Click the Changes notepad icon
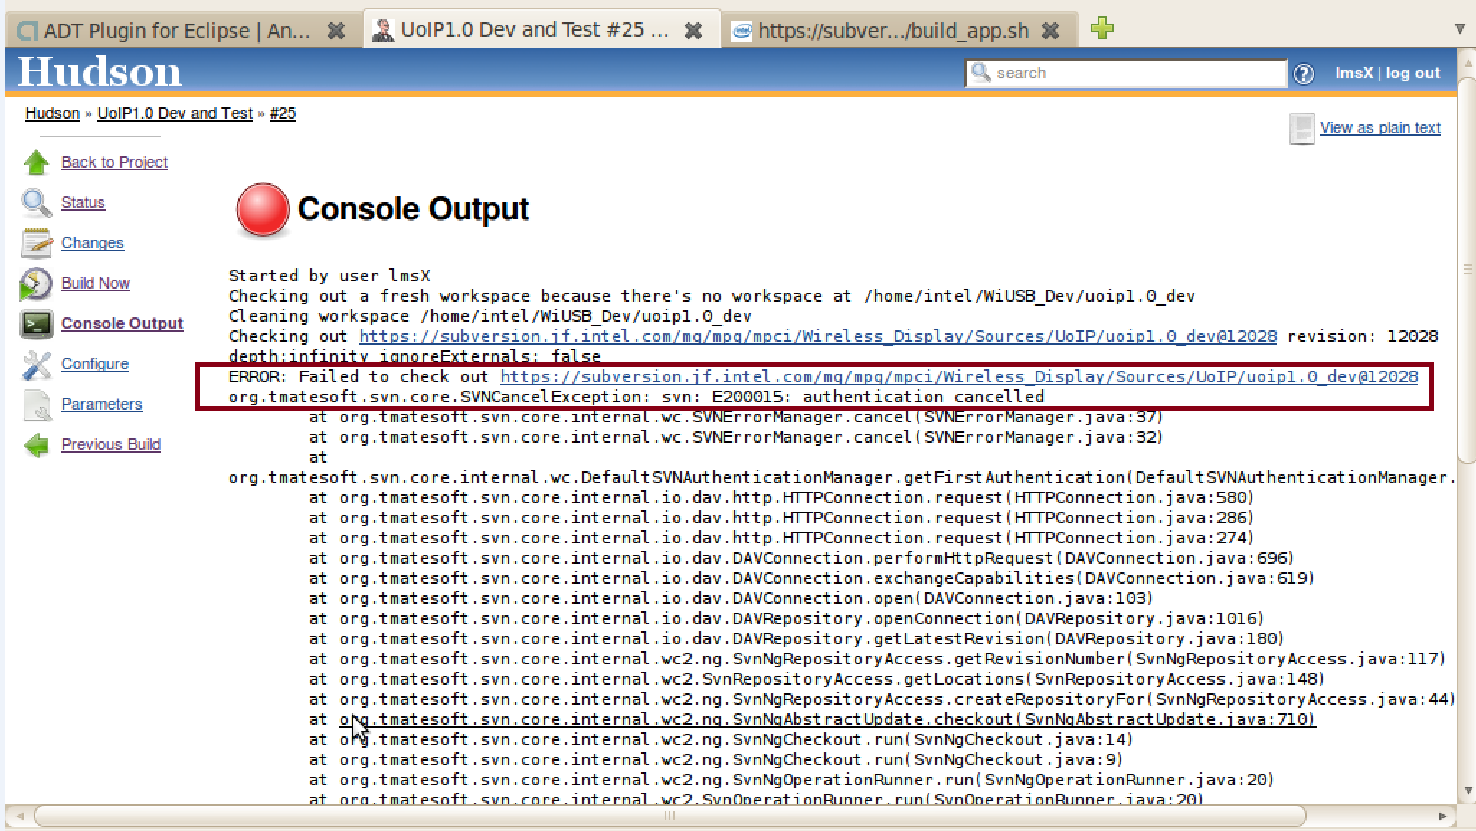Image resolution: width=1476 pixels, height=831 pixels. tap(36, 243)
